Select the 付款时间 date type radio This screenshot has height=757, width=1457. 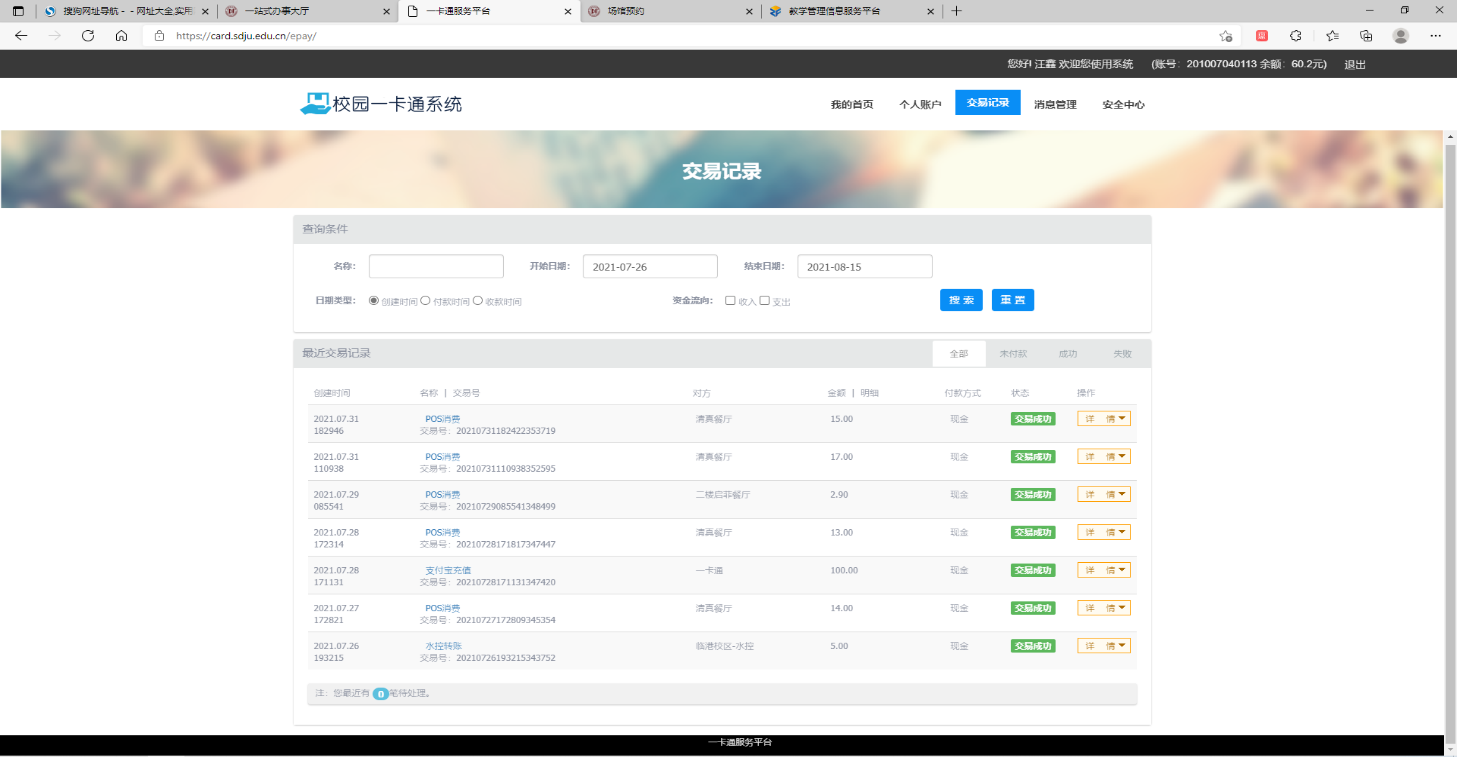426,300
